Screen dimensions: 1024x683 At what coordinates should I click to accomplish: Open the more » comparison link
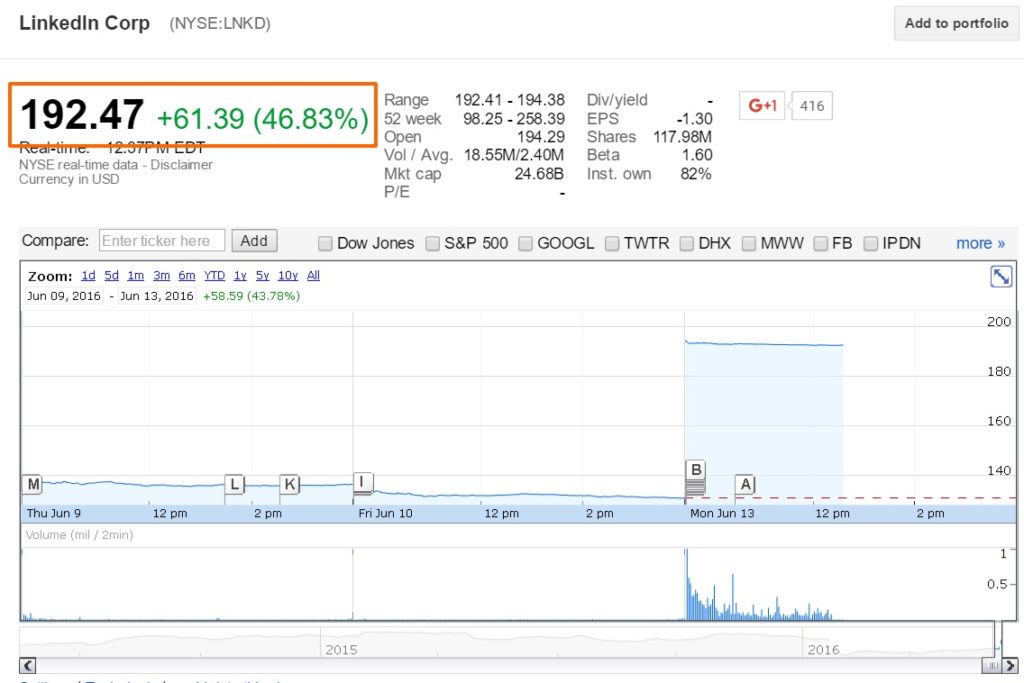click(980, 244)
